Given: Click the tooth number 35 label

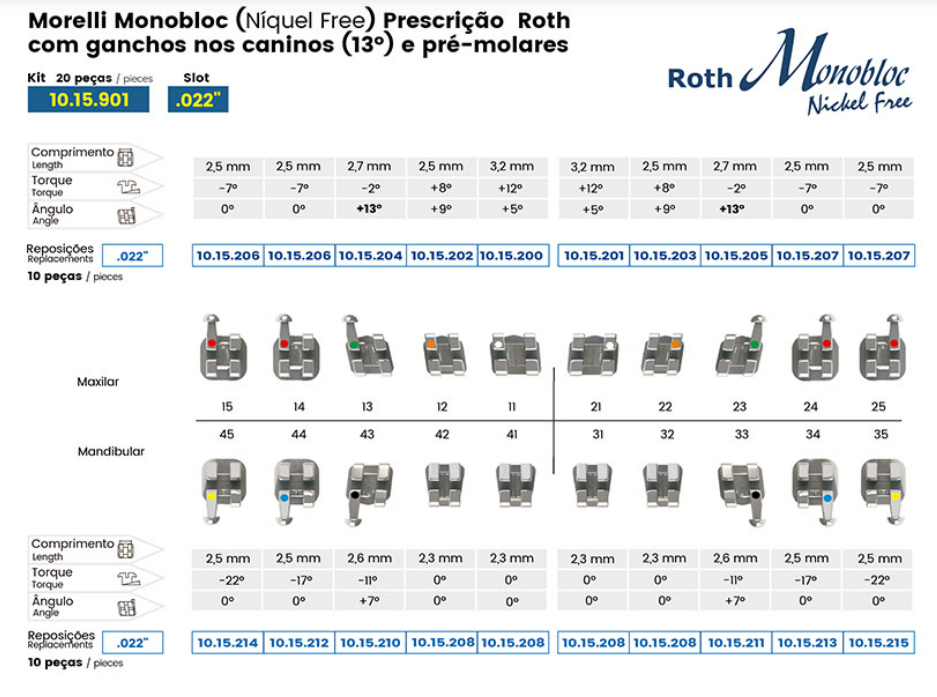Looking at the screenshot, I should tap(881, 435).
